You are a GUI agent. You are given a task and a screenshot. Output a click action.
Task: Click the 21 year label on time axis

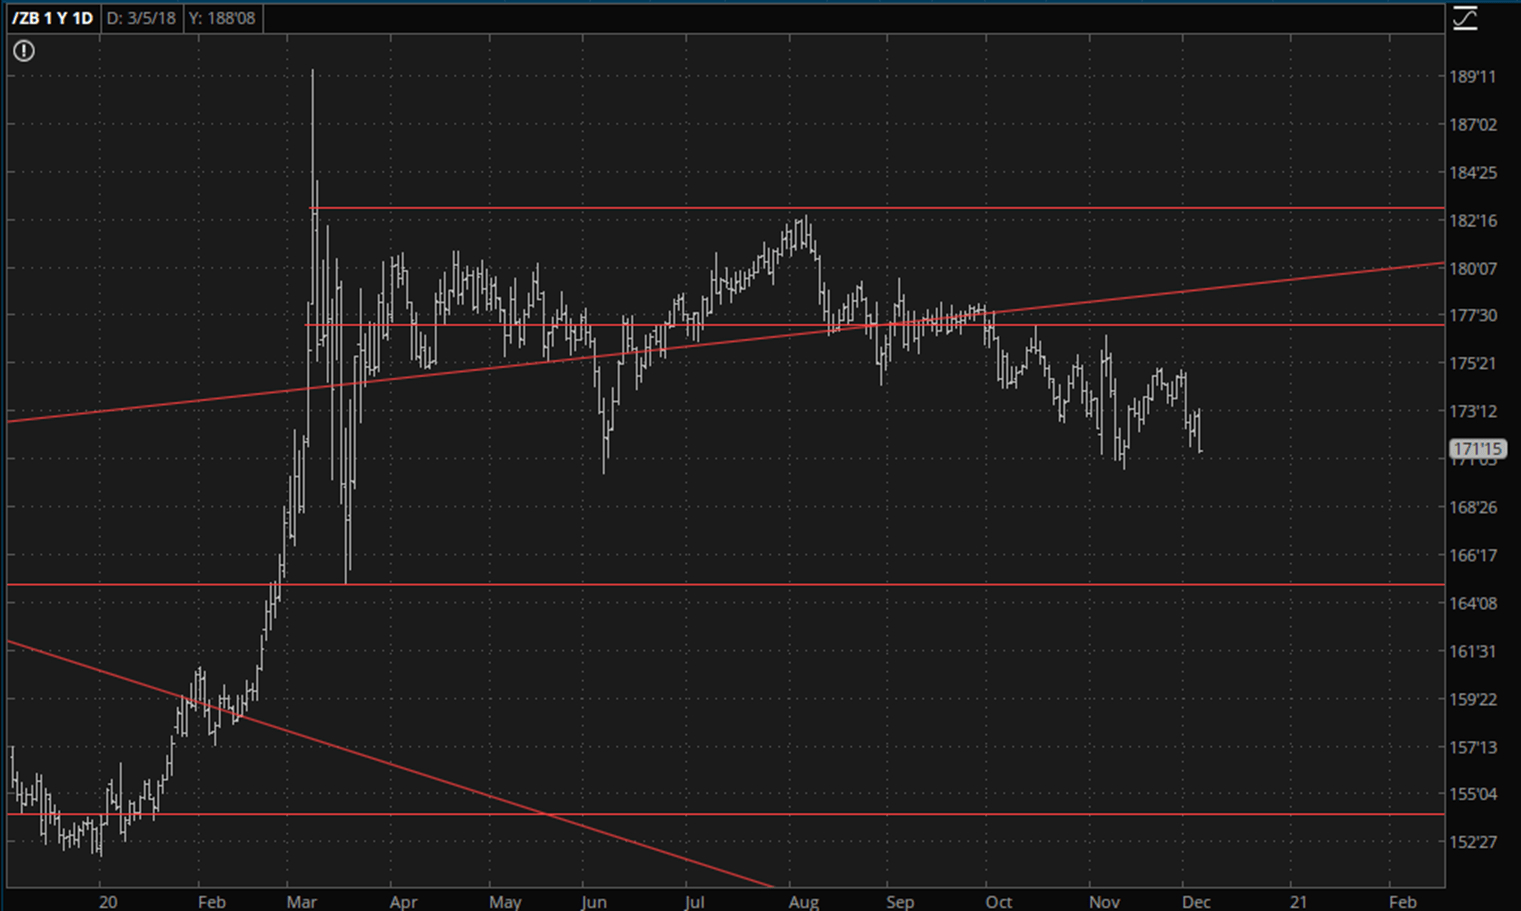tap(1297, 902)
